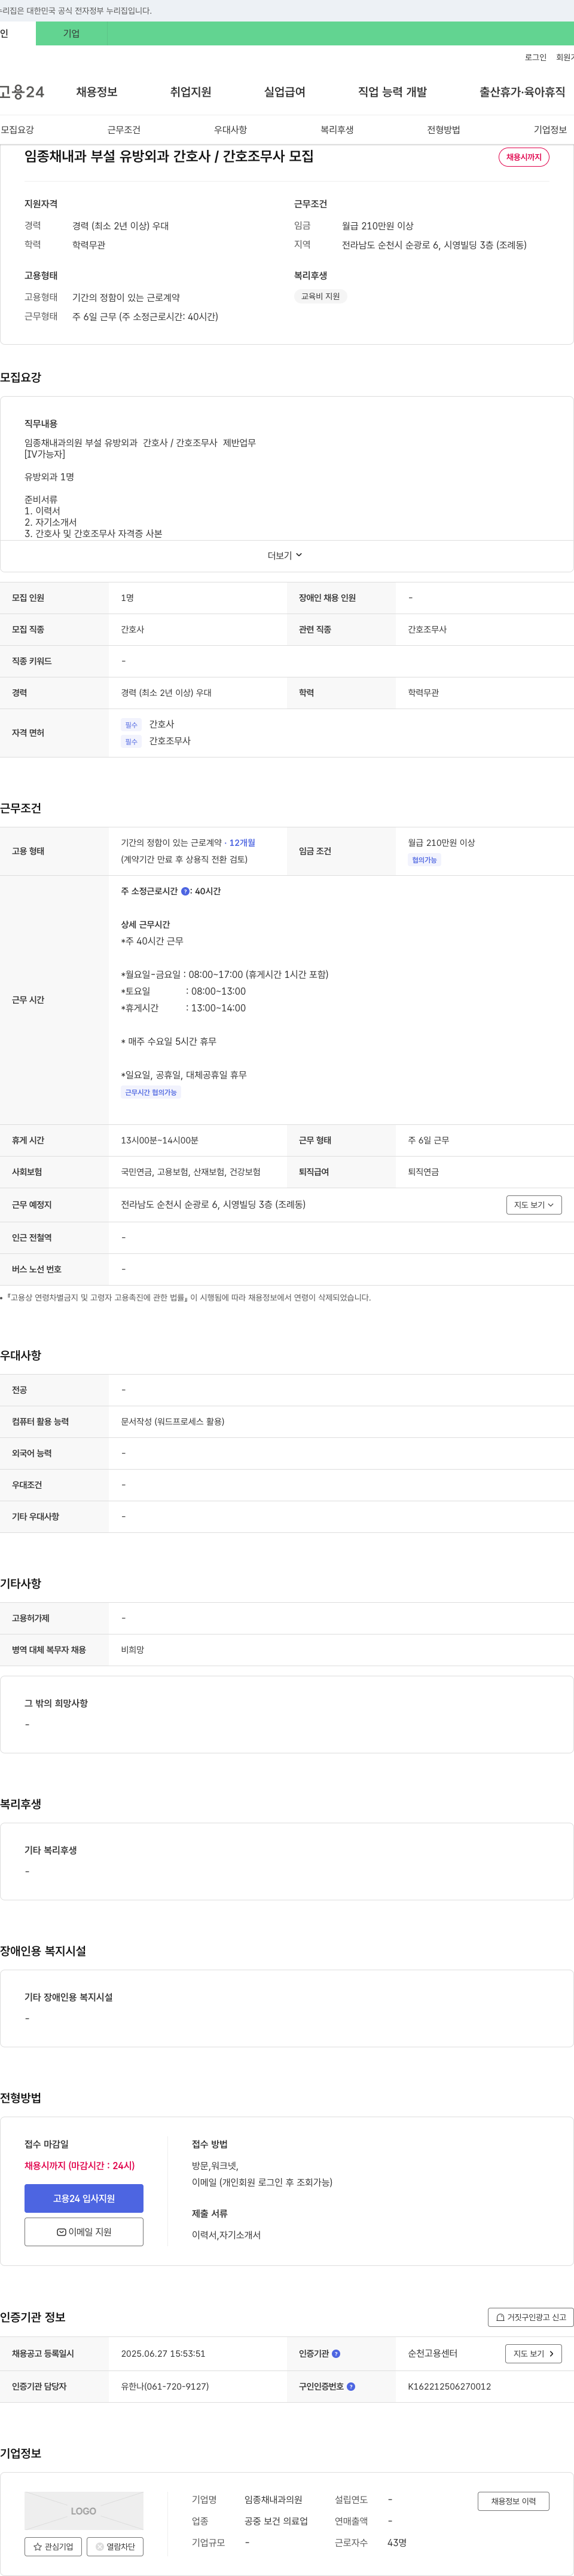Screen dimensions: 574x2576
Task: Click the 로그인 link
Action: tap(535, 57)
